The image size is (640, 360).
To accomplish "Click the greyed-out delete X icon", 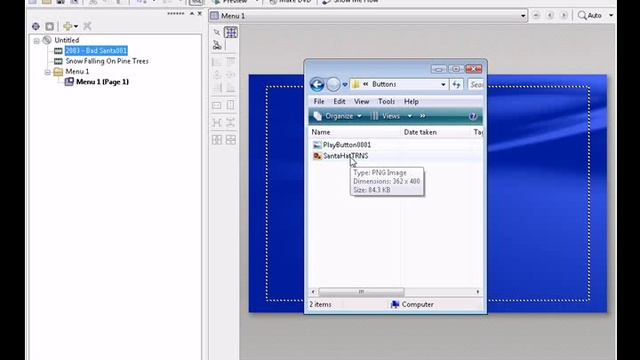I will click(87, 27).
